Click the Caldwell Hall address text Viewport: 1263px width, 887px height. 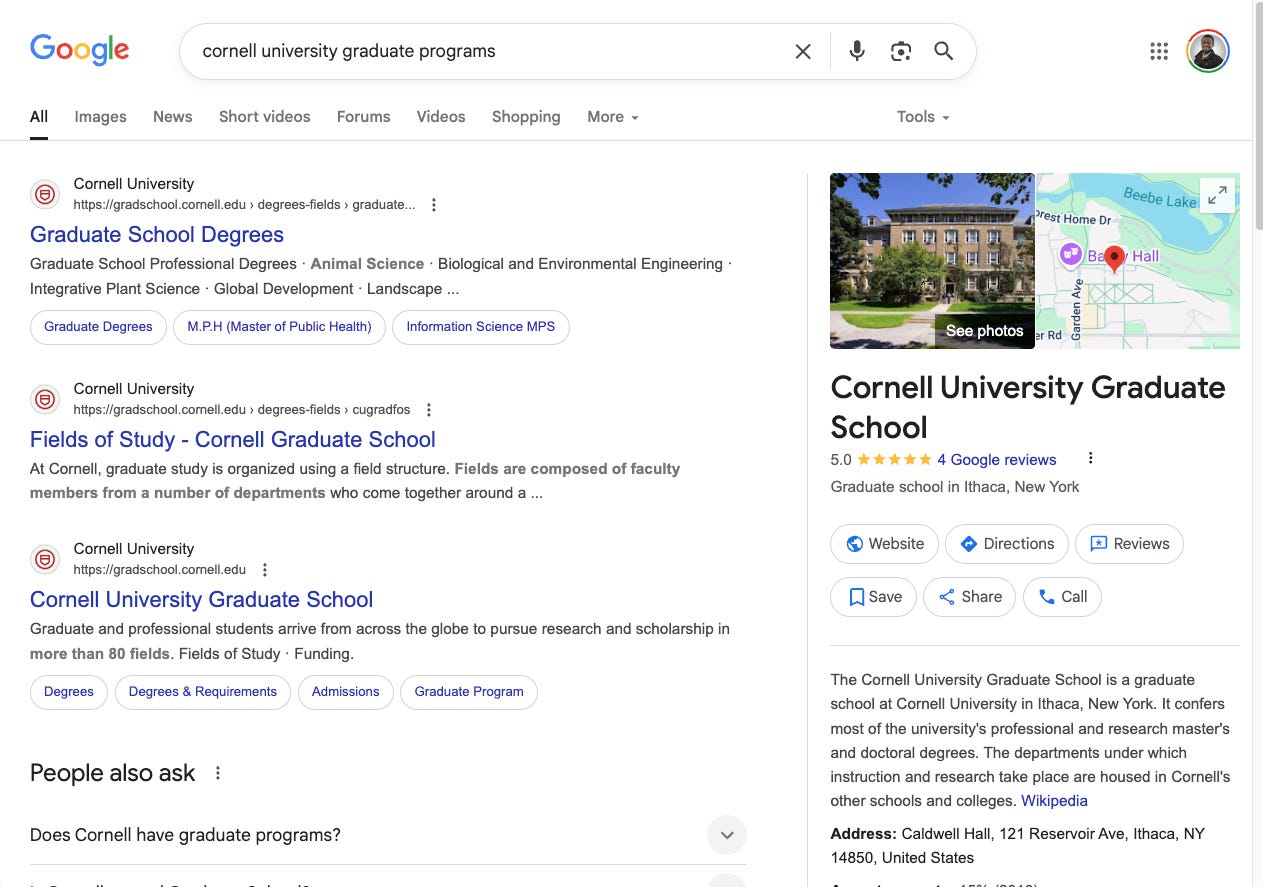pos(1018,846)
